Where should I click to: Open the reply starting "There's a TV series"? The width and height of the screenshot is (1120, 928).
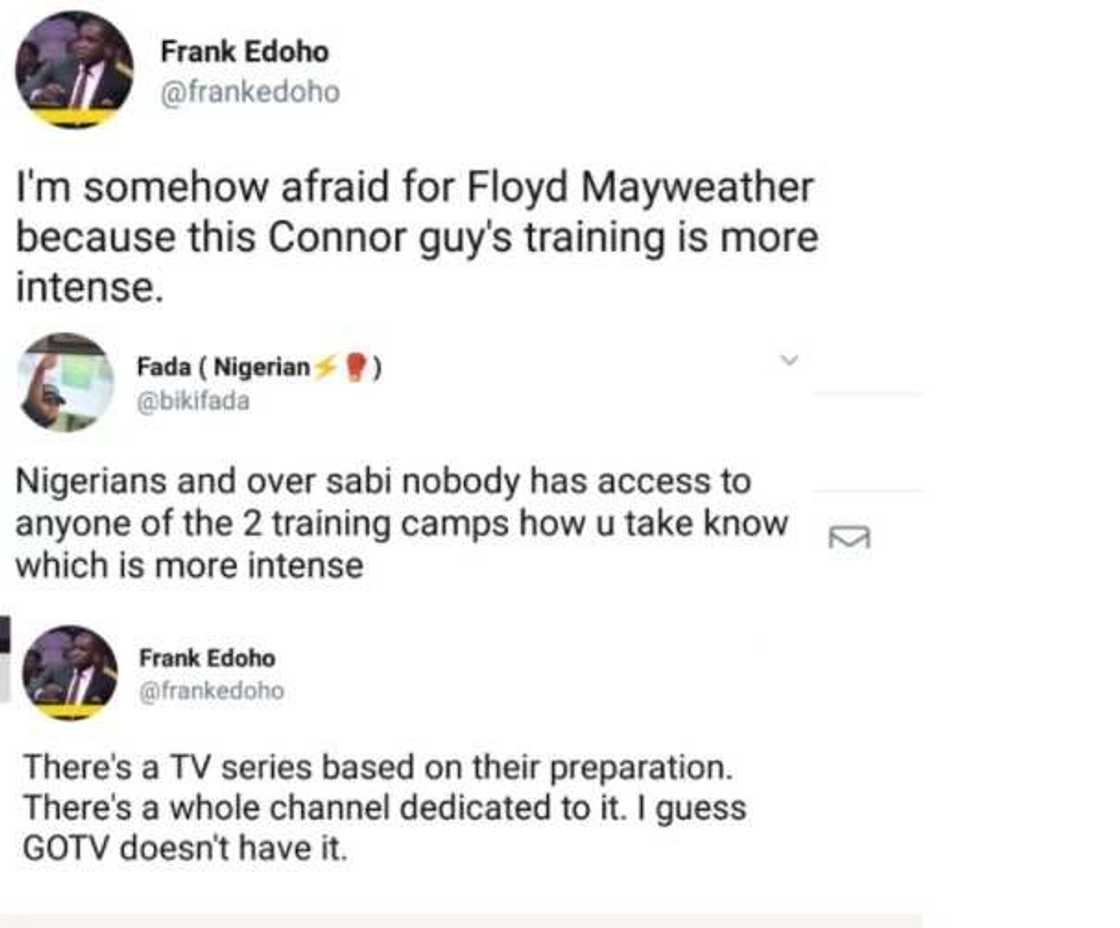(x=385, y=808)
